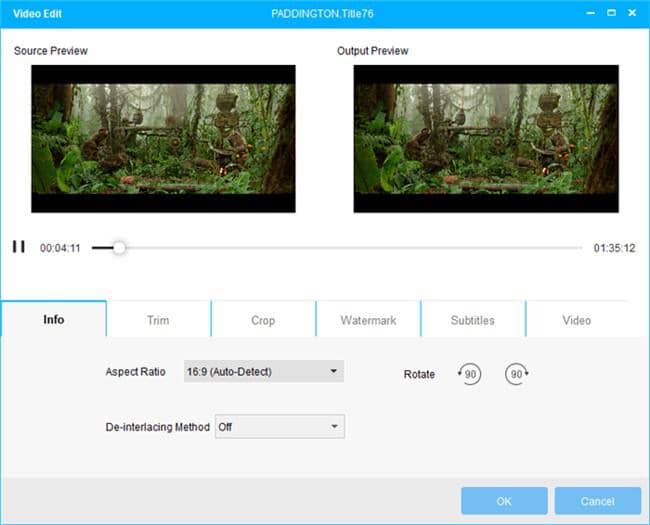Open the De-interlacing Method dropdown
650x525 pixels.
280,426
